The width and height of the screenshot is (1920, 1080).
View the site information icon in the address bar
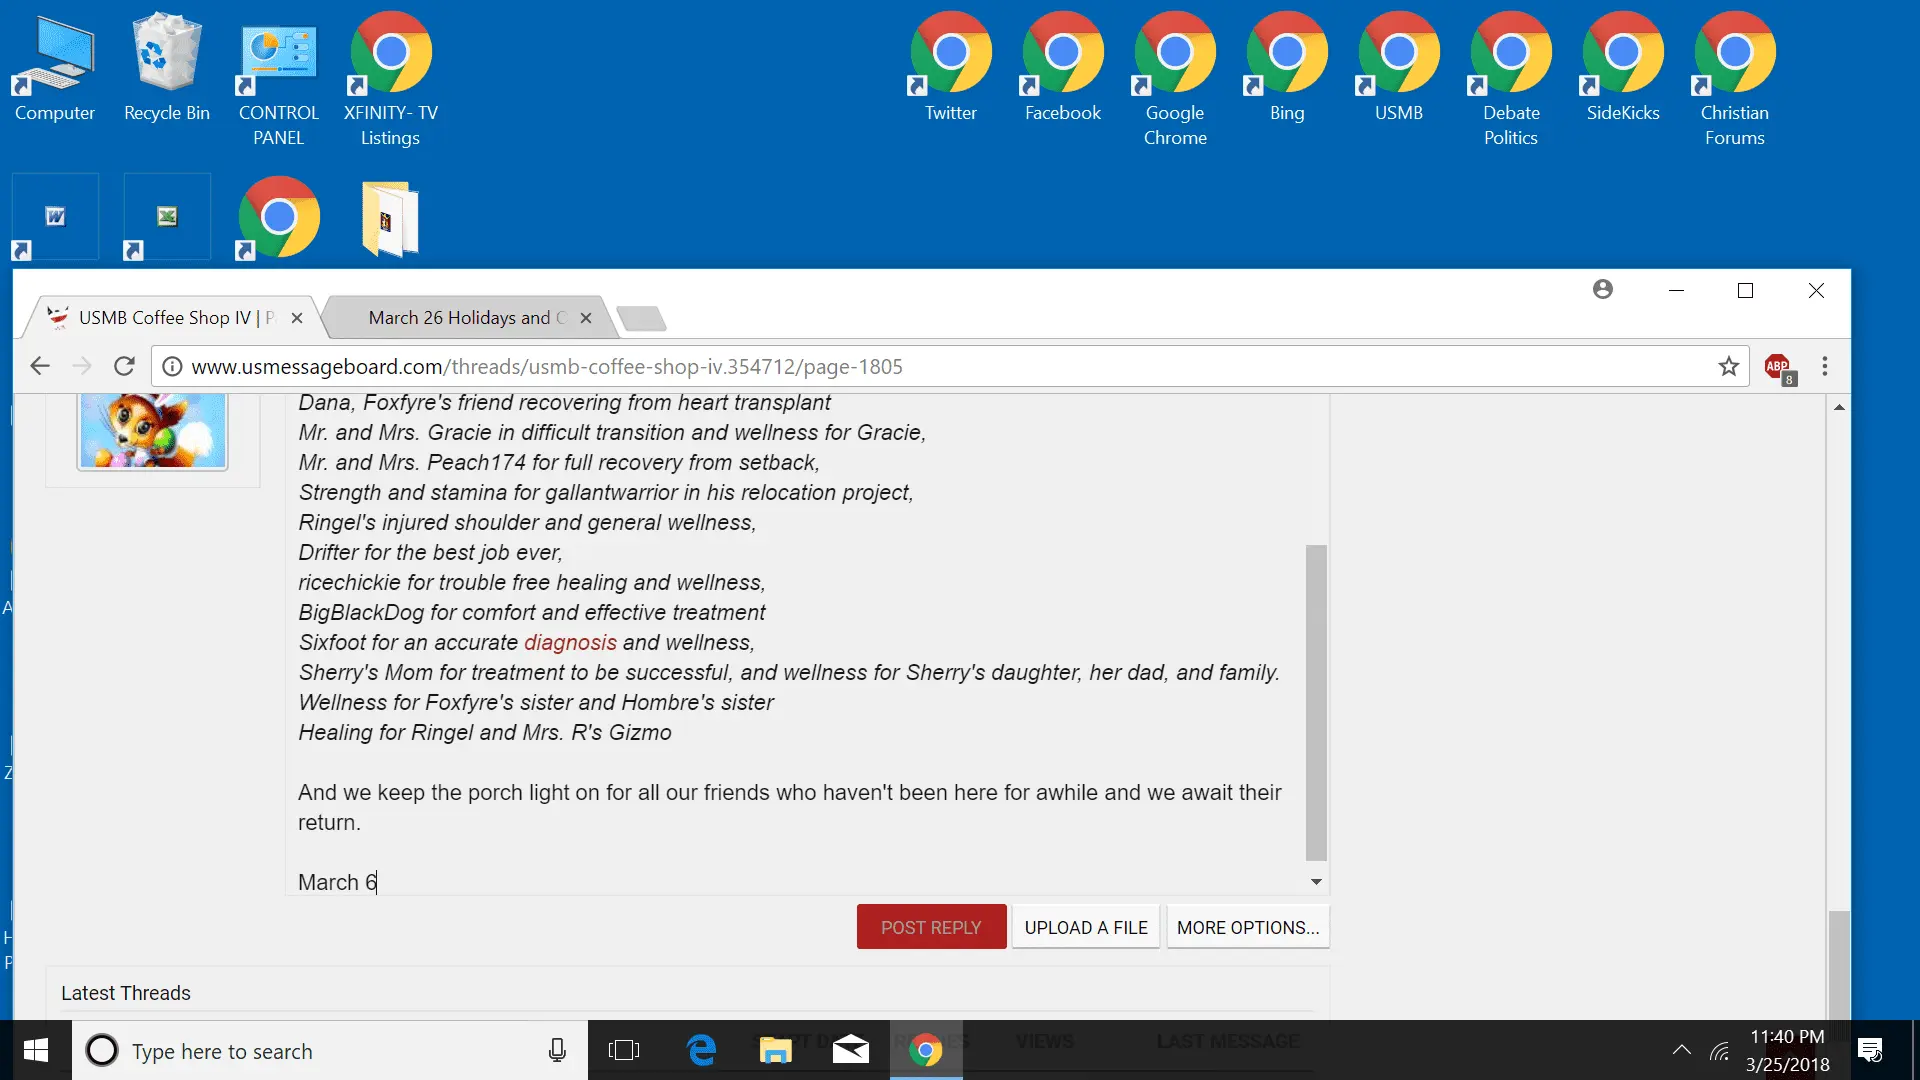pyautogui.click(x=172, y=367)
